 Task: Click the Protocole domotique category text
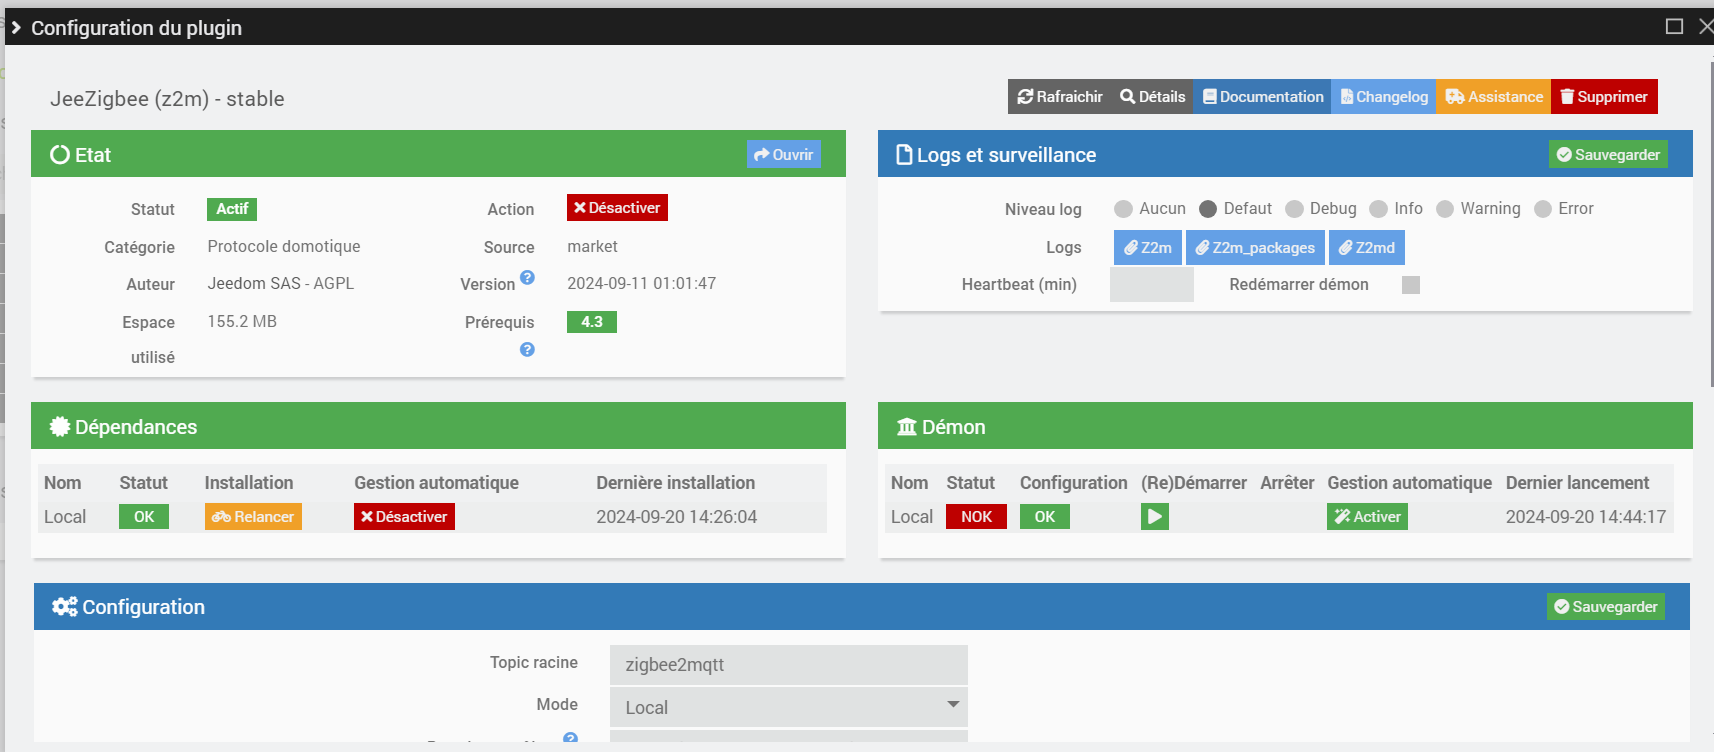pyautogui.click(x=284, y=246)
